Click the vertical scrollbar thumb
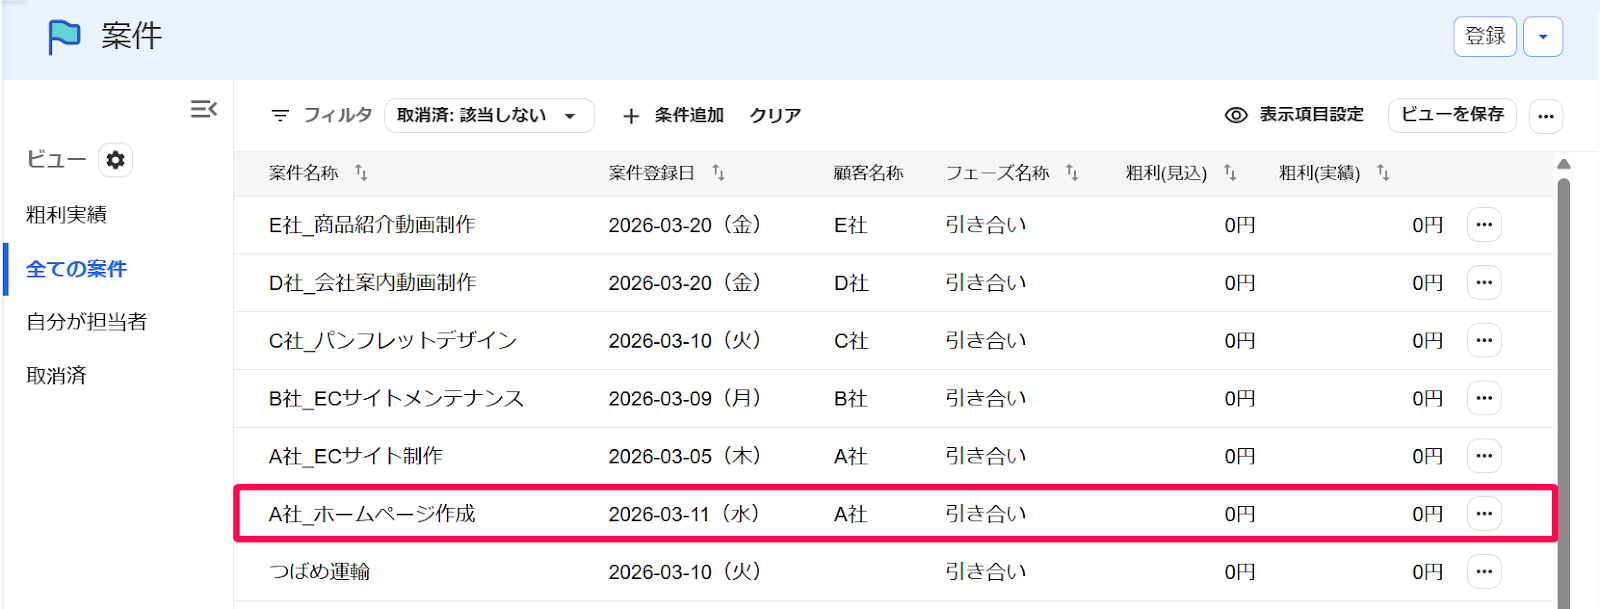Screen dimensions: 1600x609 tap(1564, 392)
